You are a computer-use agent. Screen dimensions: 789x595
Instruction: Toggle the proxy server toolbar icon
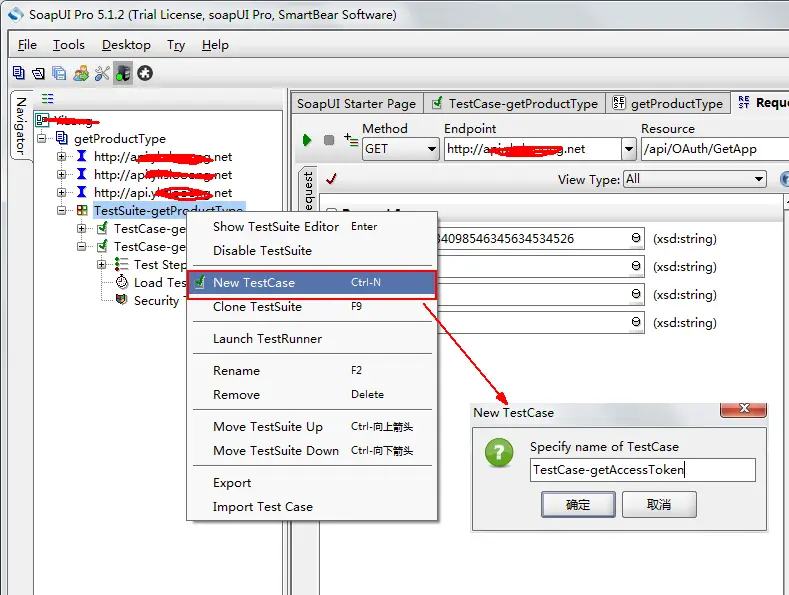point(123,73)
